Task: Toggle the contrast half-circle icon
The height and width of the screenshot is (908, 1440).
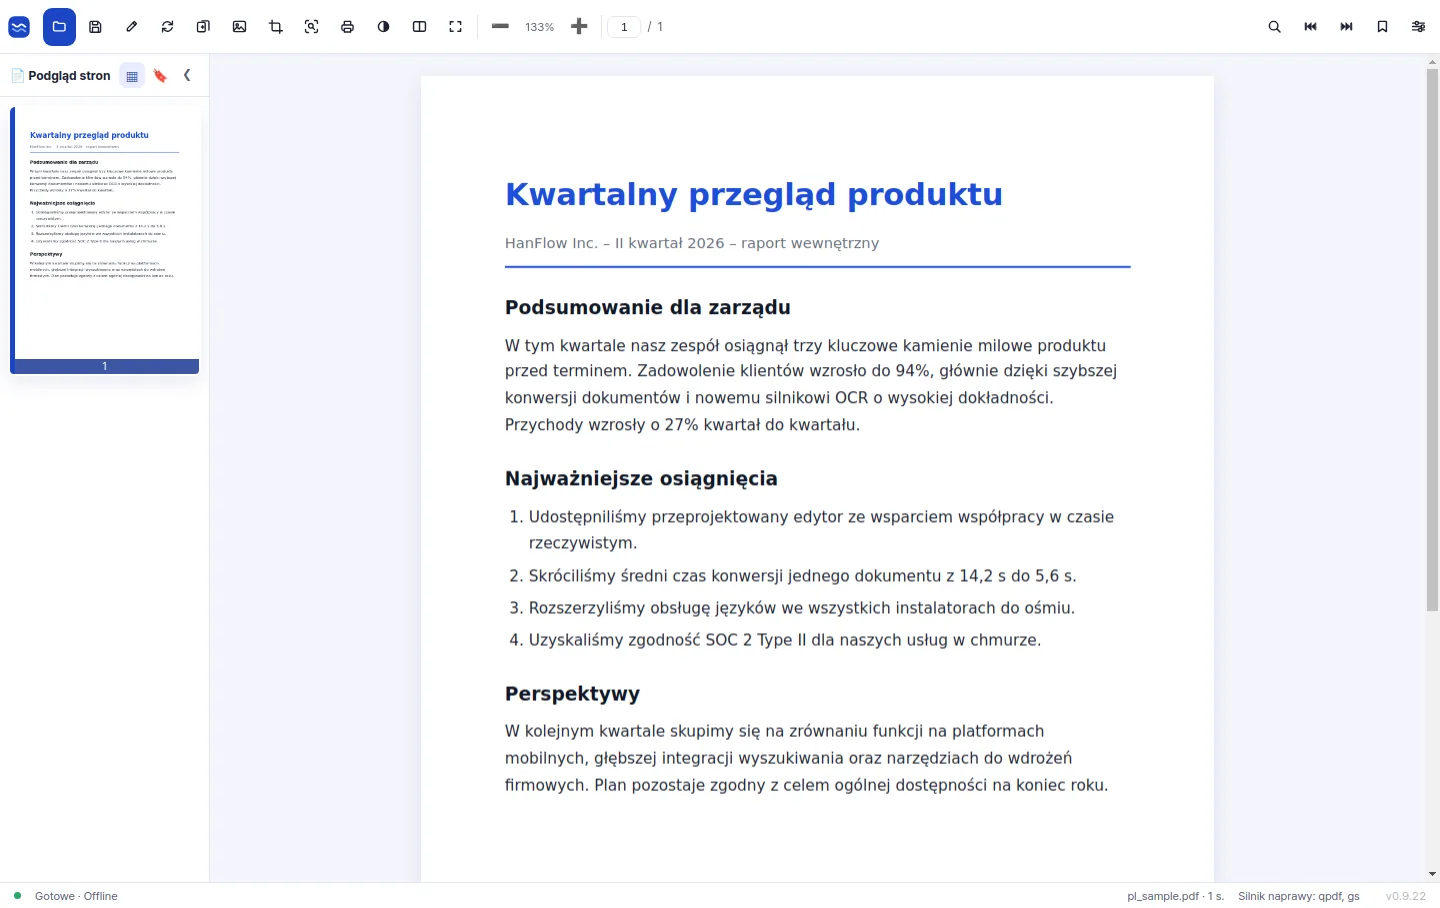Action: pyautogui.click(x=383, y=27)
